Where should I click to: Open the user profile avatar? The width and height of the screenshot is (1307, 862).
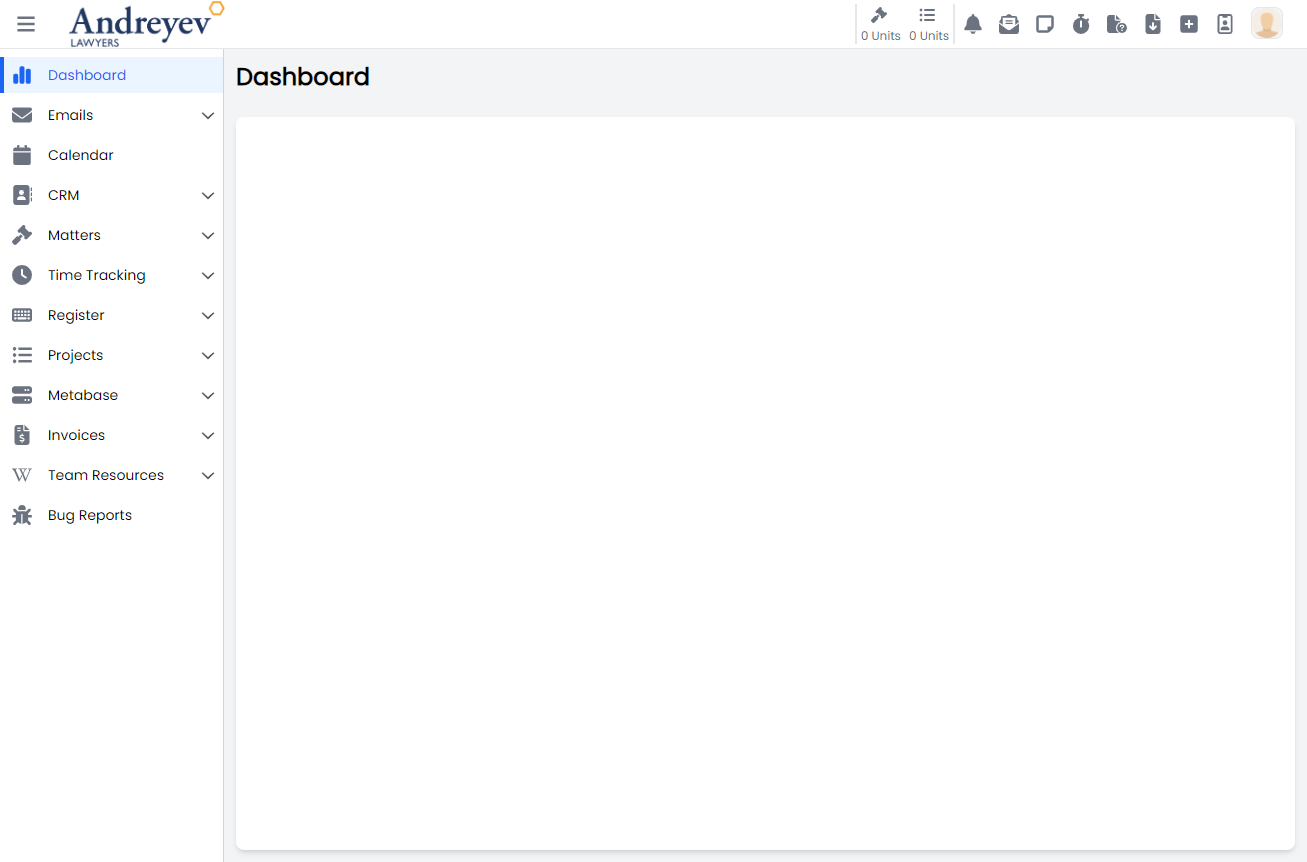[1267, 24]
